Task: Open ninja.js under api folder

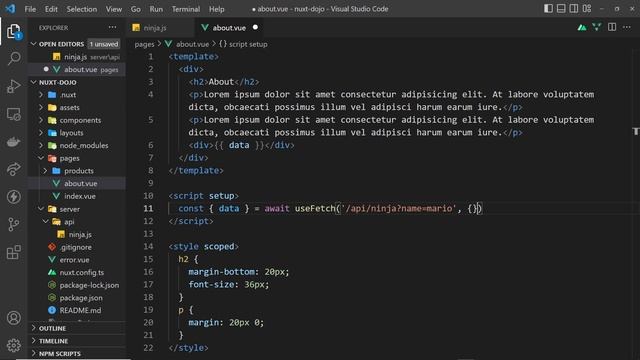Action: [x=80, y=234]
